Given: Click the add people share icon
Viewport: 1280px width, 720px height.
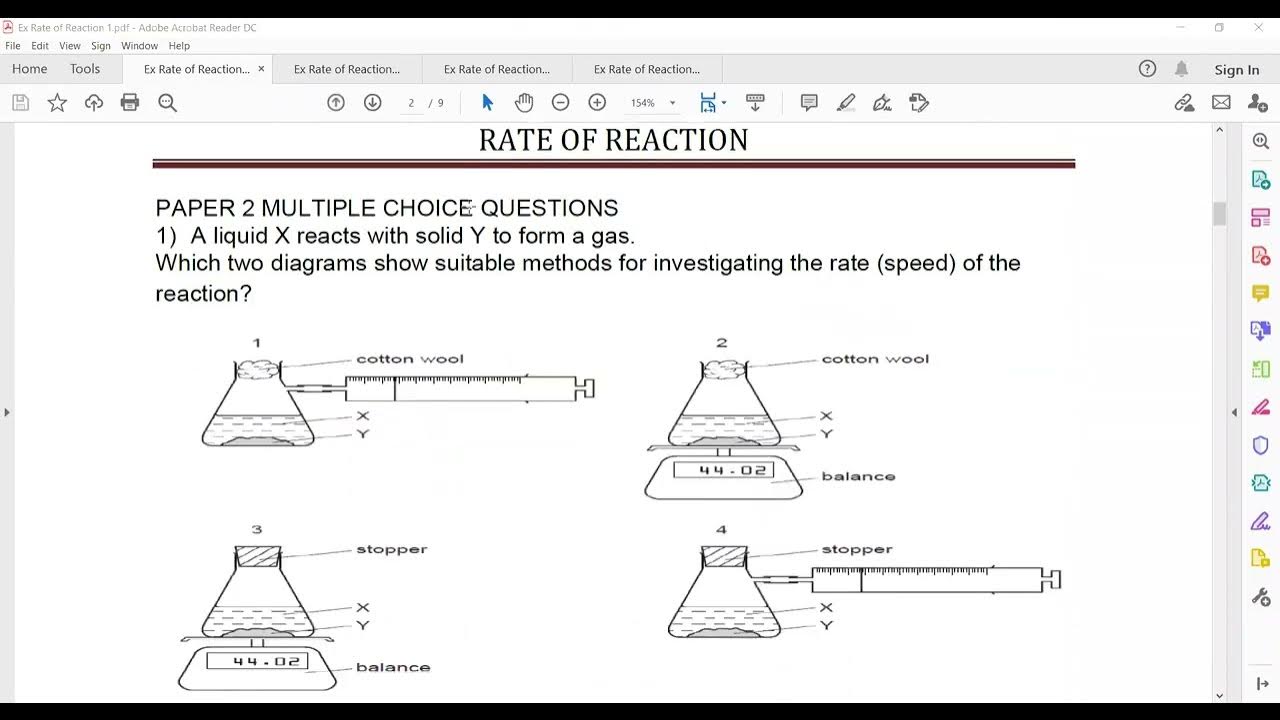Looking at the screenshot, I should pyautogui.click(x=1258, y=102).
